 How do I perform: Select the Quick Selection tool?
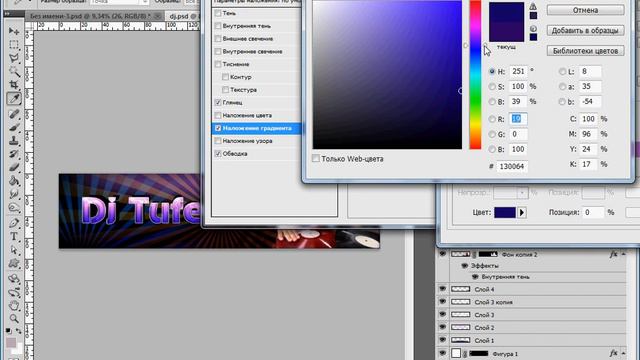13,71
